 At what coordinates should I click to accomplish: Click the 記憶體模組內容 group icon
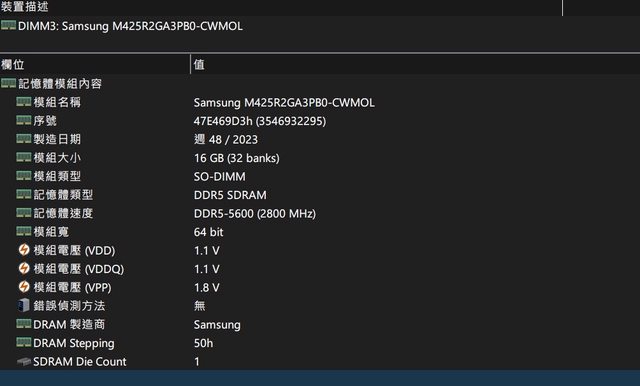coord(8,83)
